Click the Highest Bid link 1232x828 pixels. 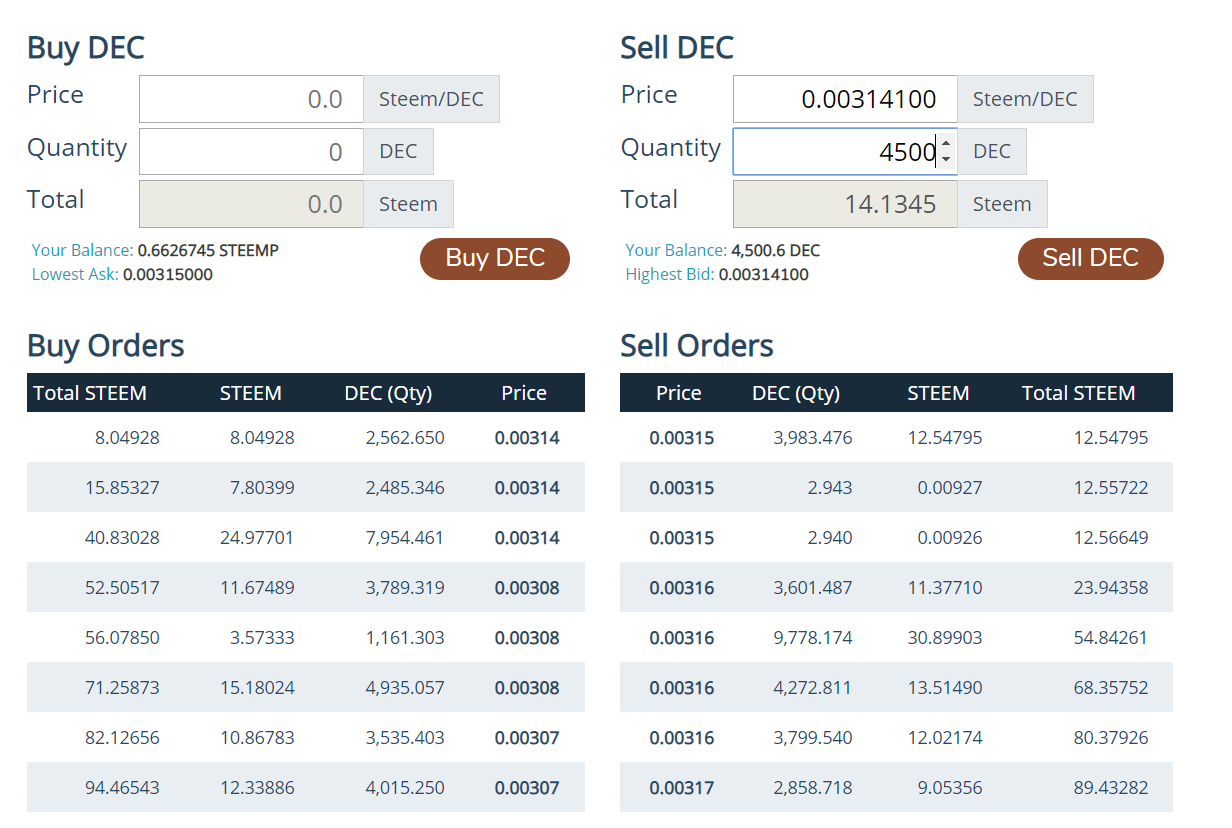[x=670, y=274]
